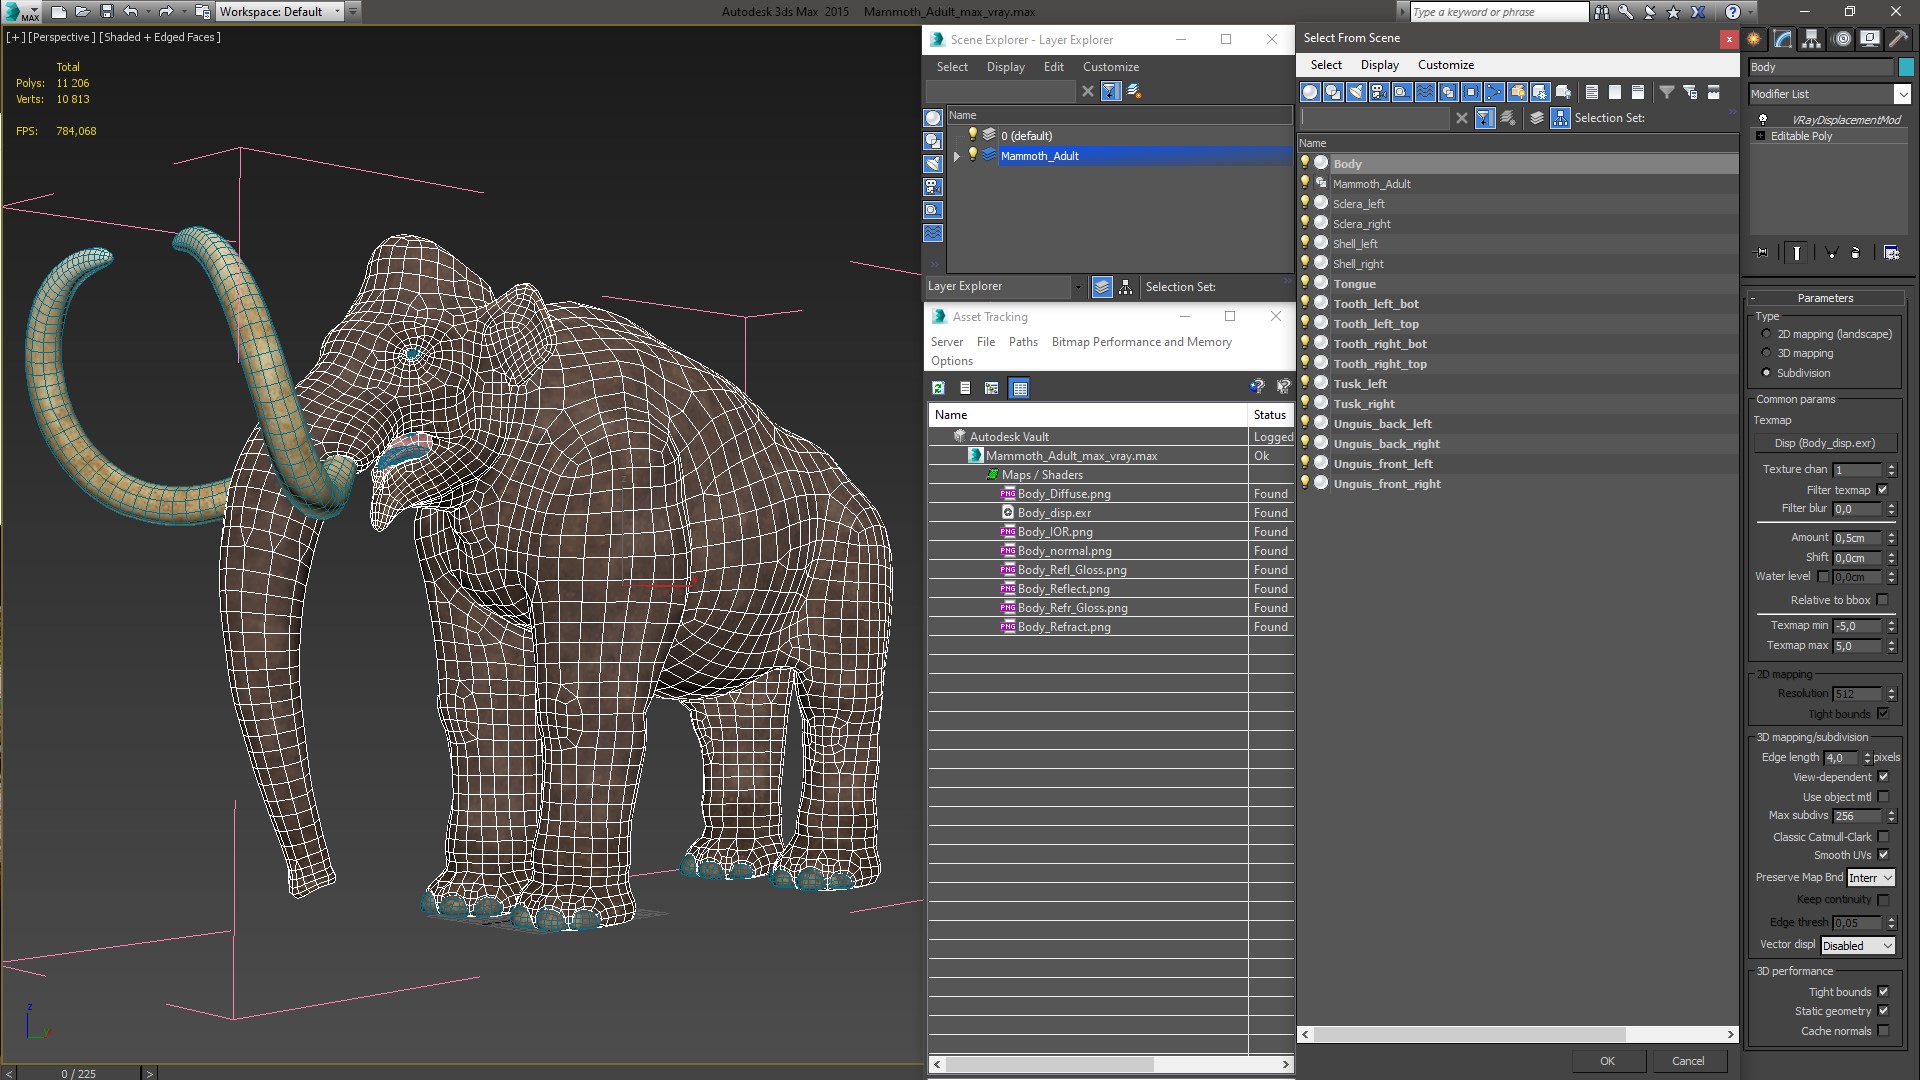
Task: Click Shaded + Edged Faces viewport label
Action: pyautogui.click(x=161, y=37)
